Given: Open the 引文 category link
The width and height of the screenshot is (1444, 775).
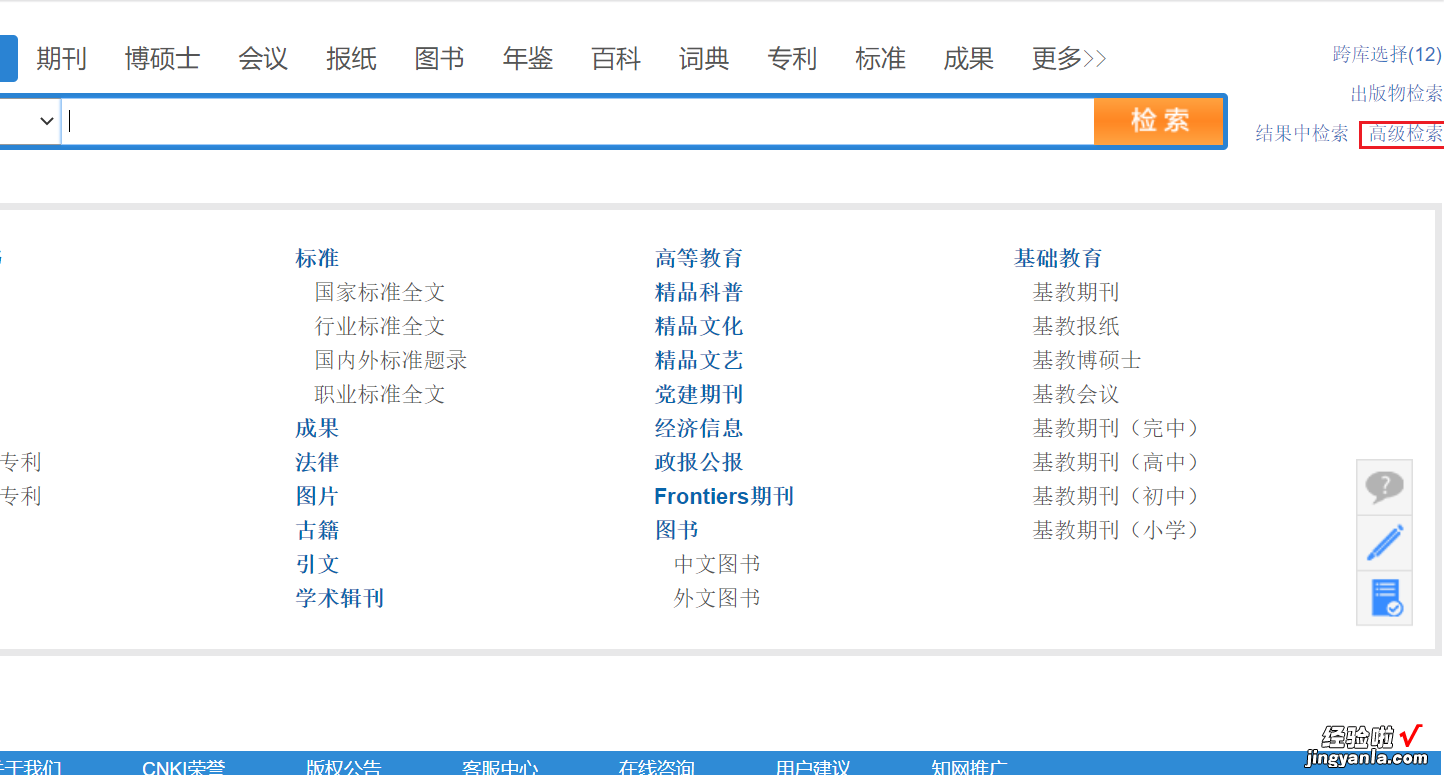Looking at the screenshot, I should [x=317, y=564].
